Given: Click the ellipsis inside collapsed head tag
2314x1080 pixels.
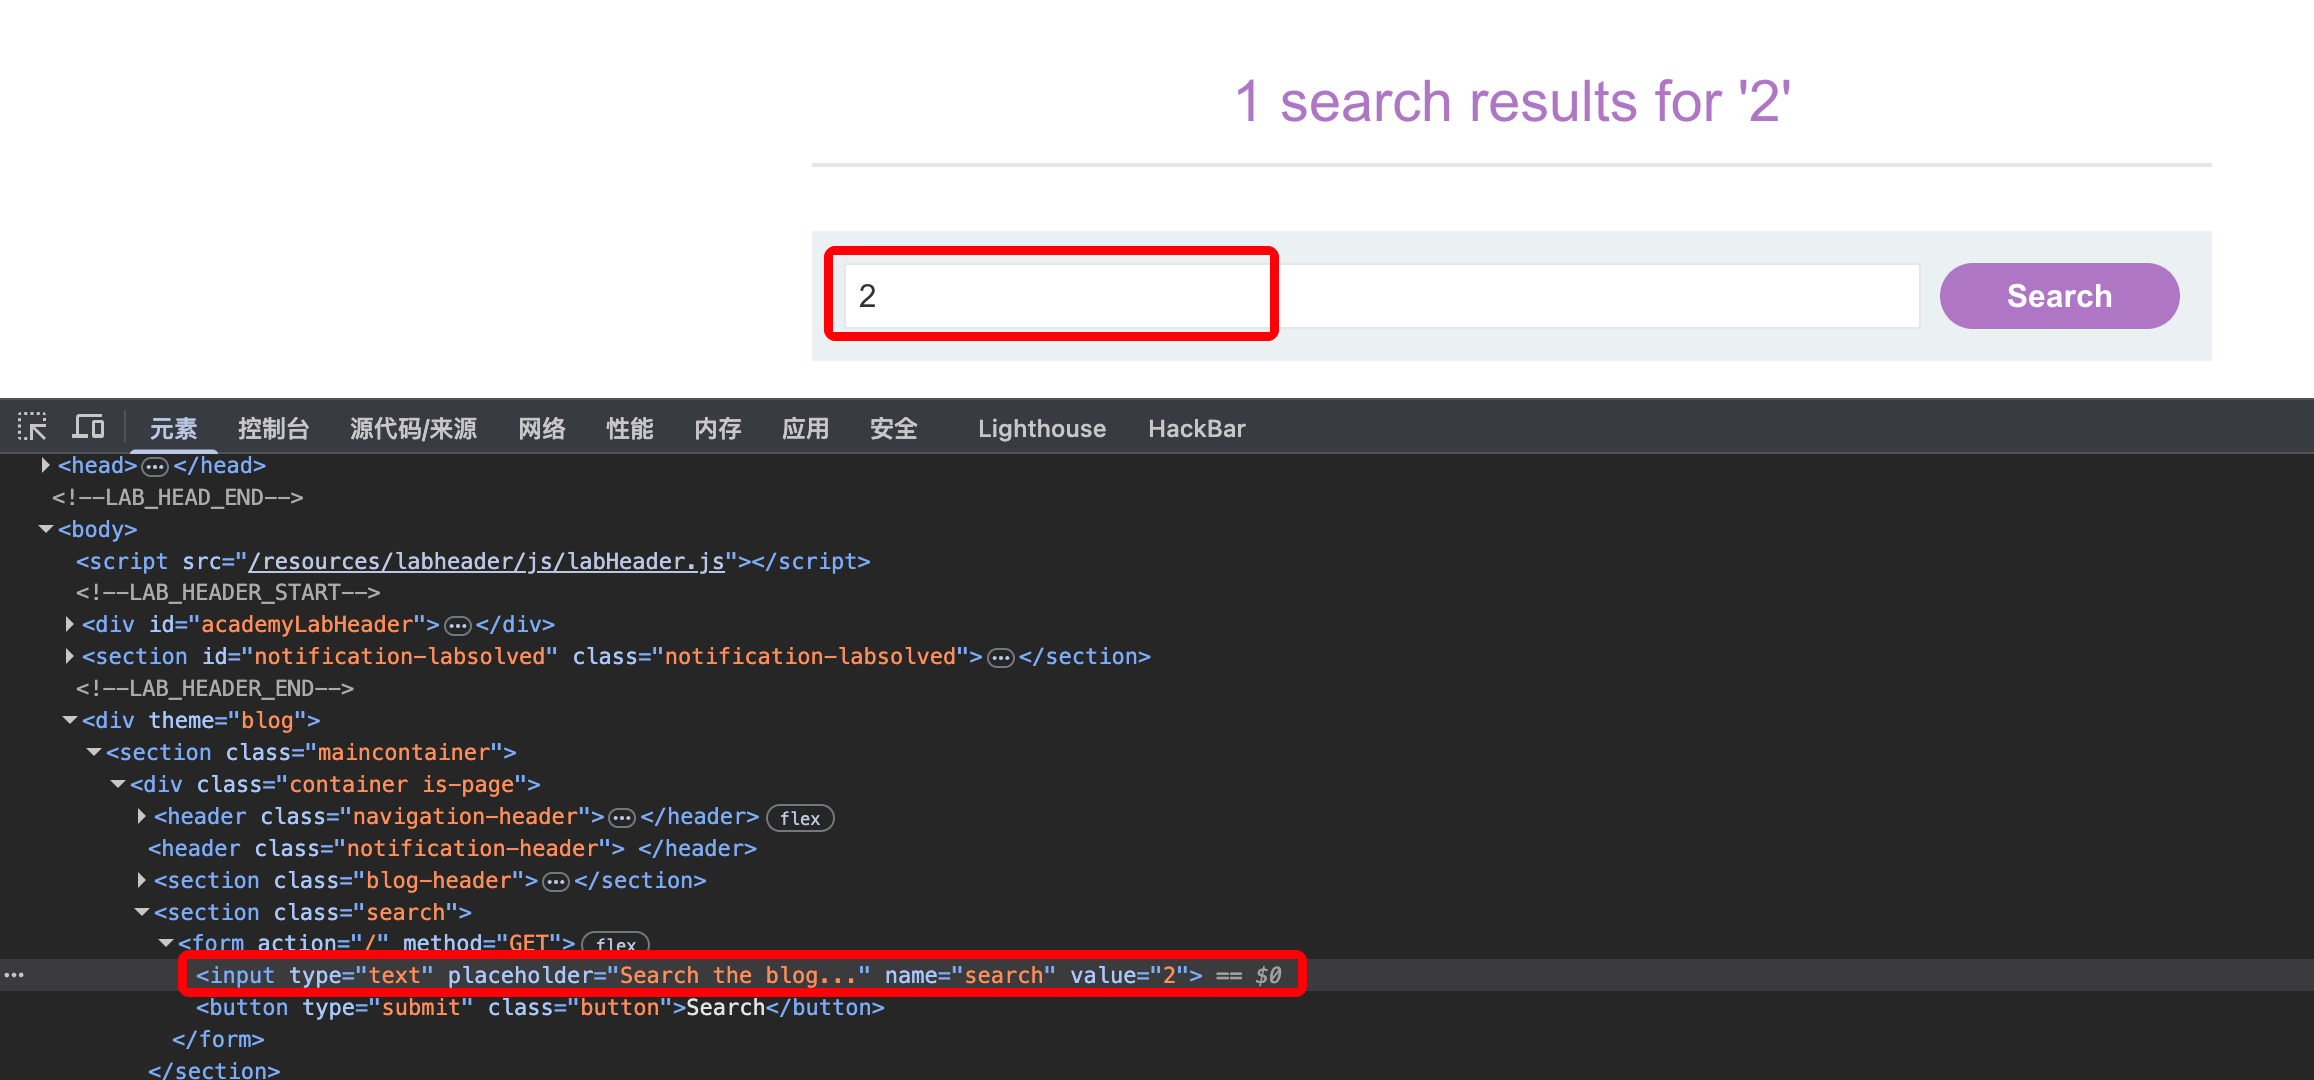Looking at the screenshot, I should tap(155, 466).
